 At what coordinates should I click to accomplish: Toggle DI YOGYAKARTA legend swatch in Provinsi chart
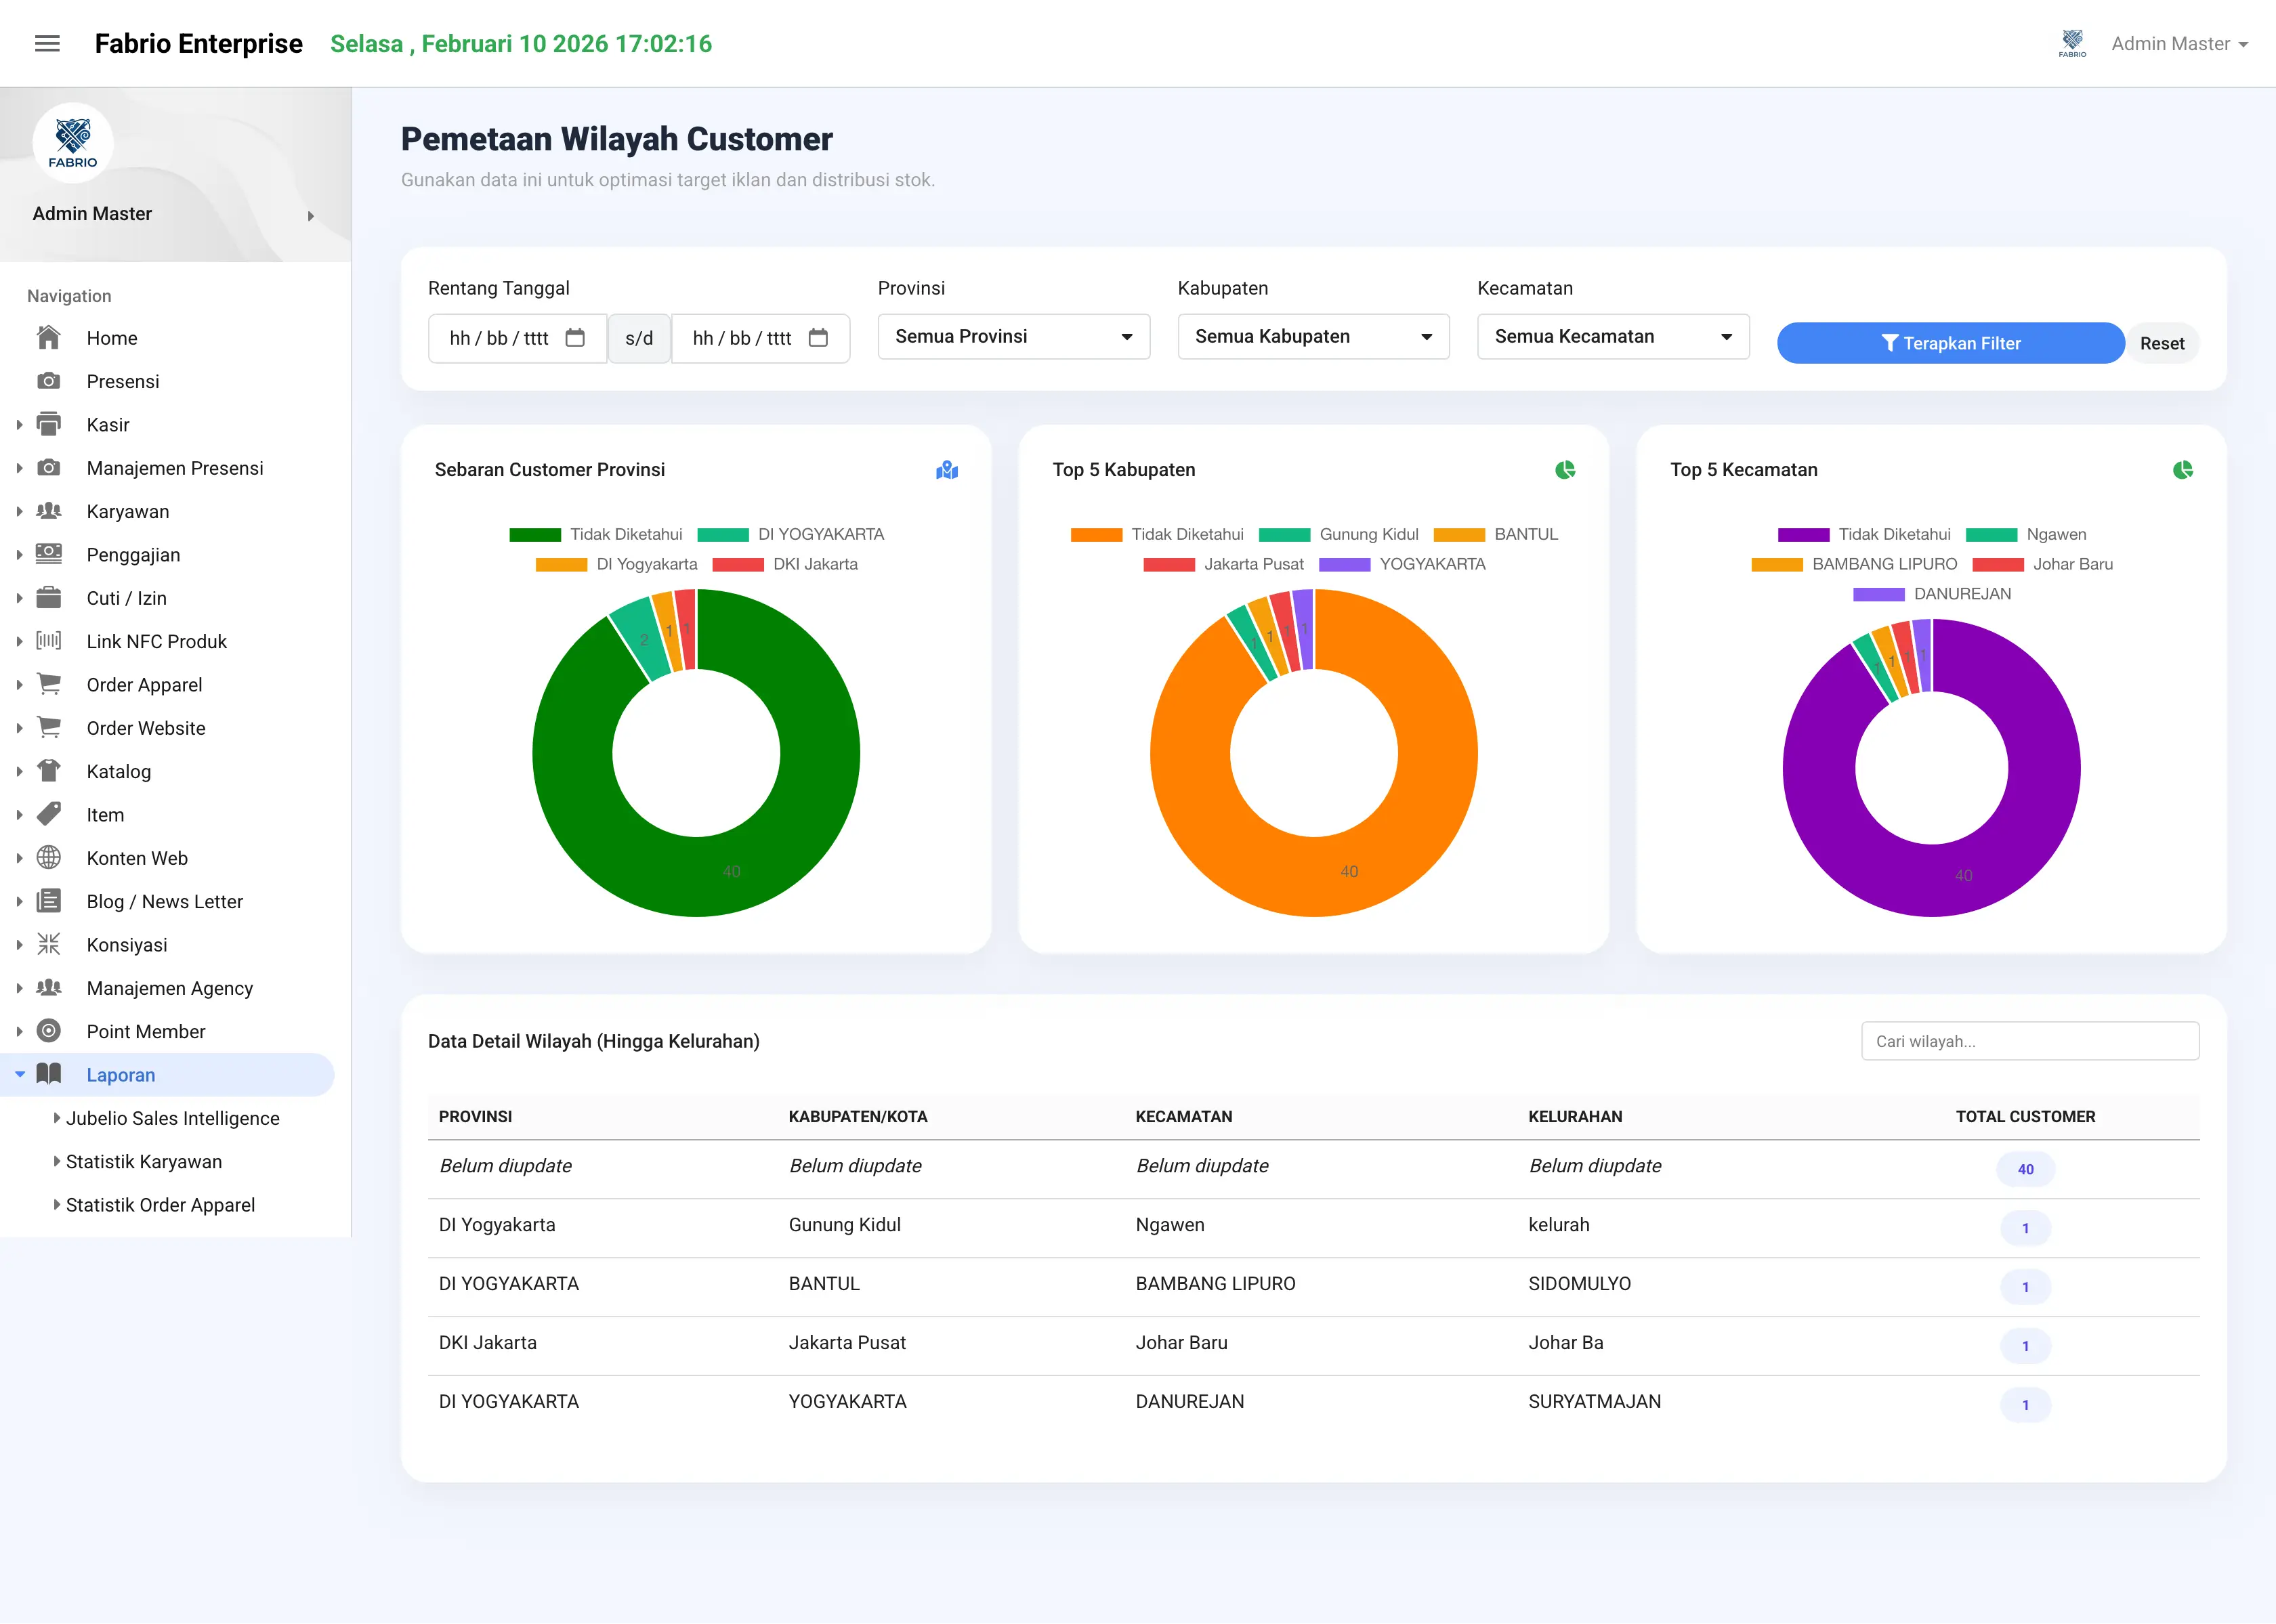pyautogui.click(x=723, y=534)
